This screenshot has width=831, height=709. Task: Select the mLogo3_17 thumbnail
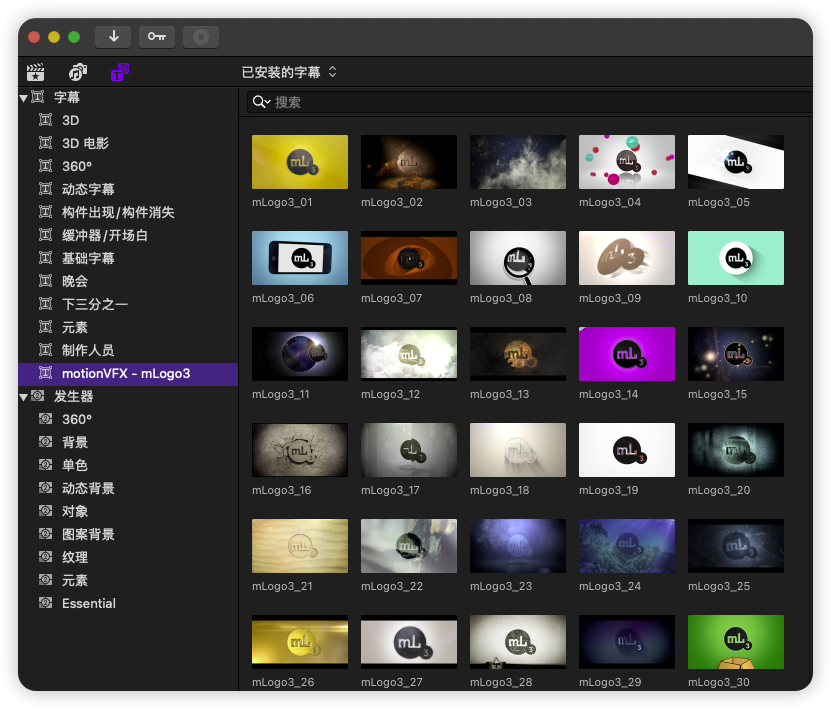click(409, 450)
